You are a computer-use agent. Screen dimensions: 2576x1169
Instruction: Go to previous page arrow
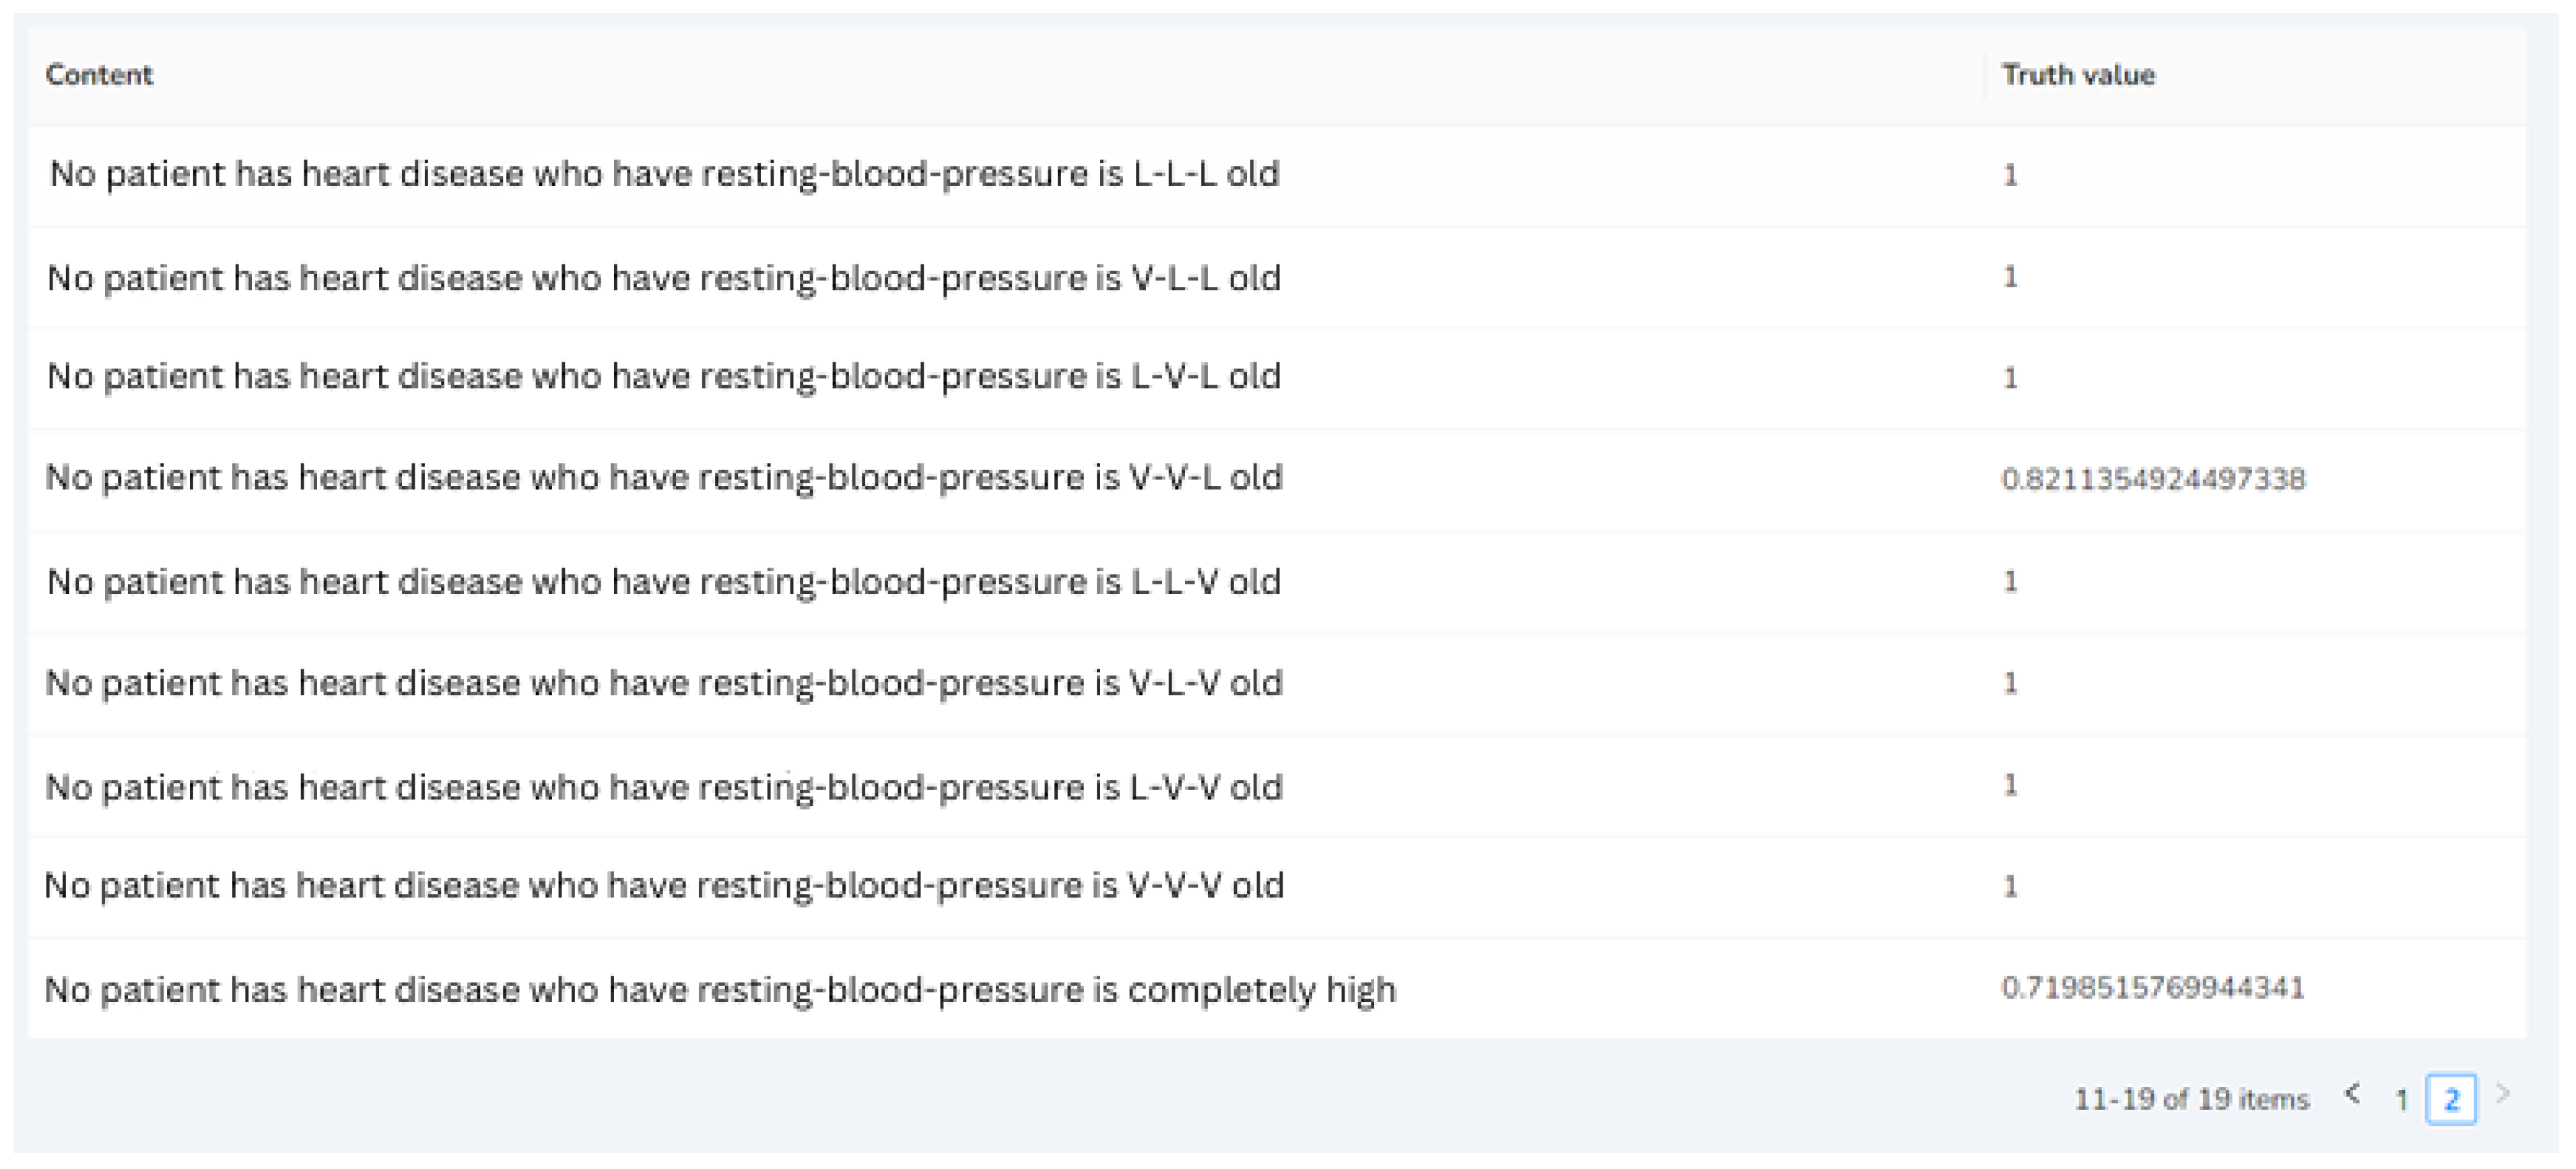coord(2353,1095)
